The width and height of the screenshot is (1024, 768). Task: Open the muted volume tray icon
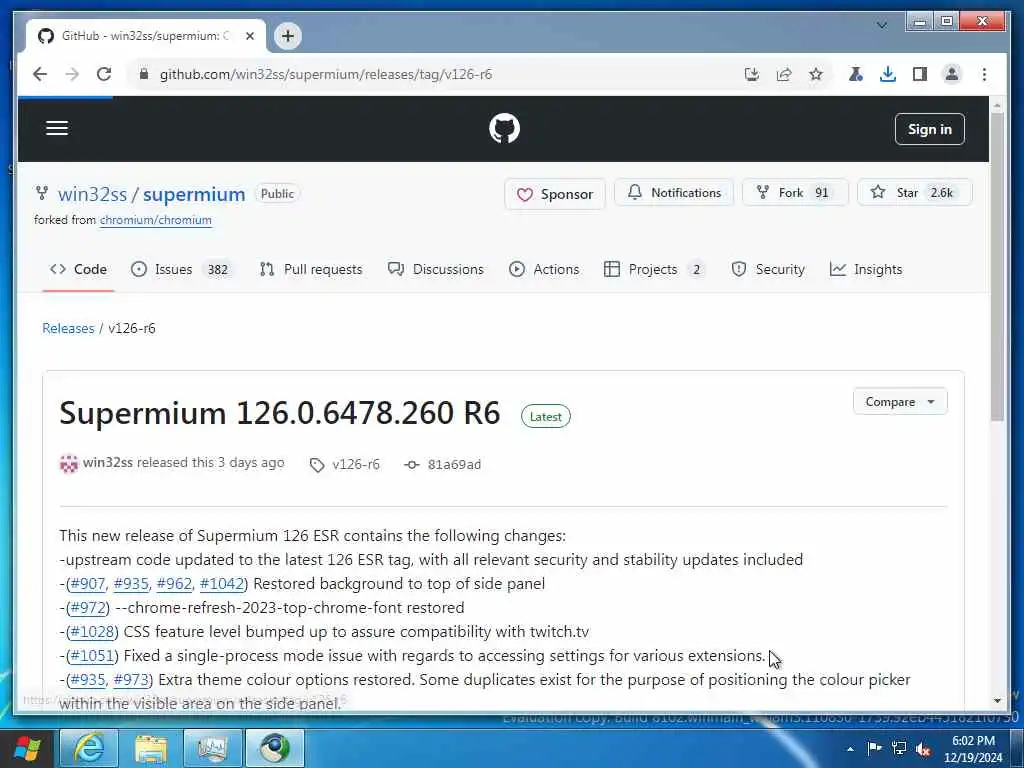(x=923, y=748)
